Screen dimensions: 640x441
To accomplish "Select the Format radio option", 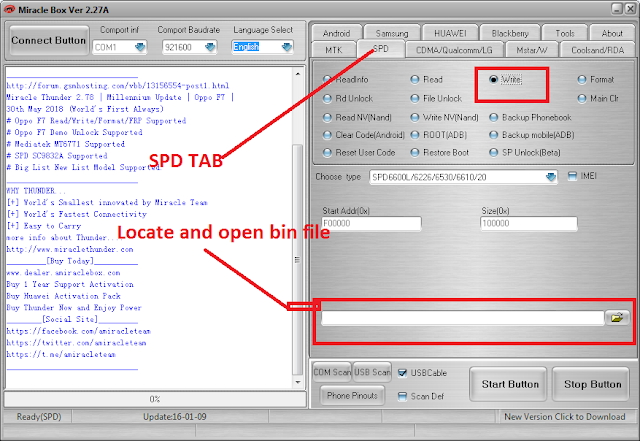I will (582, 79).
